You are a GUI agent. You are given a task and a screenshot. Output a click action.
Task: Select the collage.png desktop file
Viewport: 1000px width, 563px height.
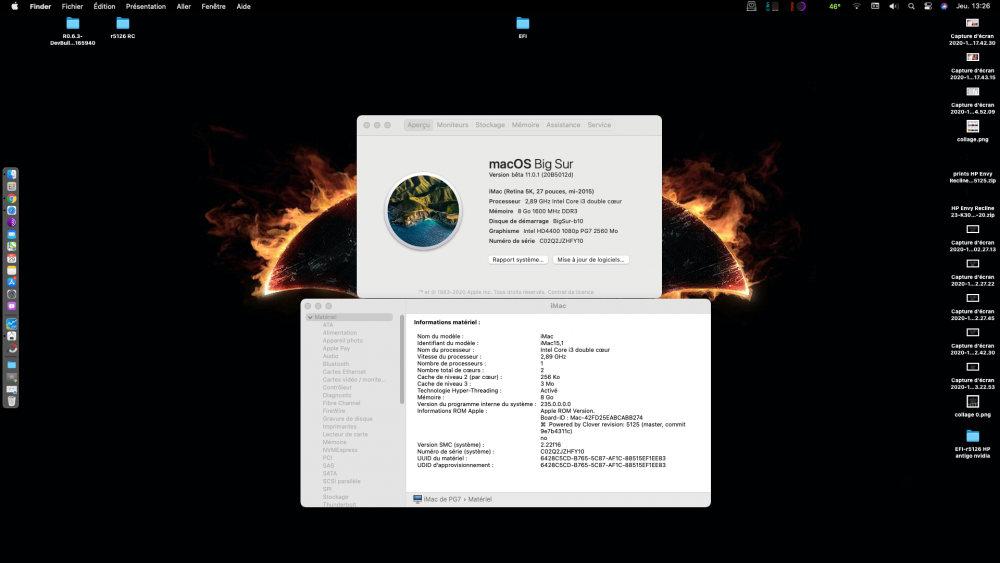click(x=973, y=131)
